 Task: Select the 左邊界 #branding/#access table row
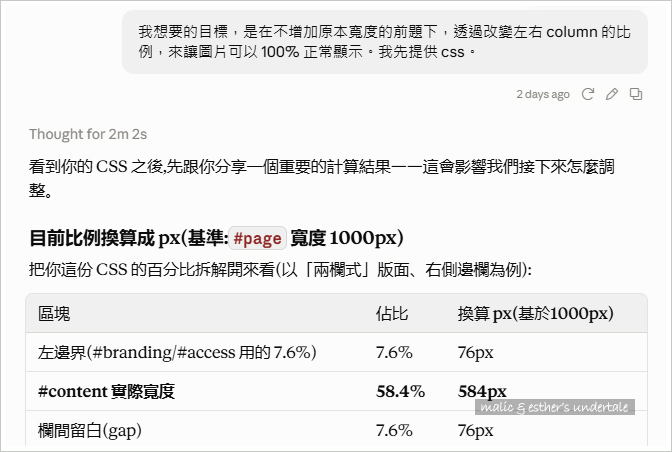coord(336,352)
